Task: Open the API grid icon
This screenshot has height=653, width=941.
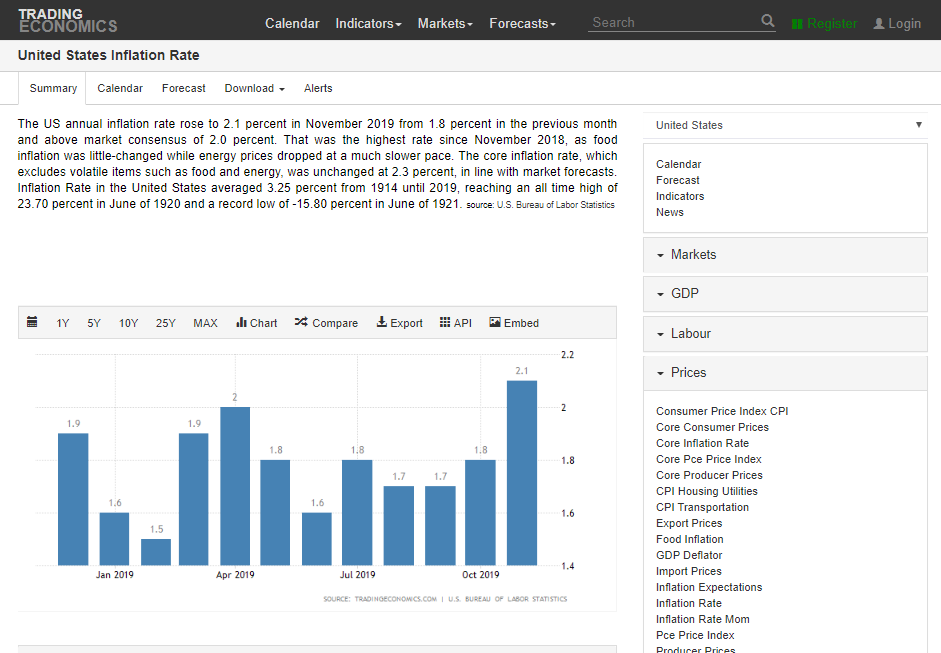Action: (445, 323)
